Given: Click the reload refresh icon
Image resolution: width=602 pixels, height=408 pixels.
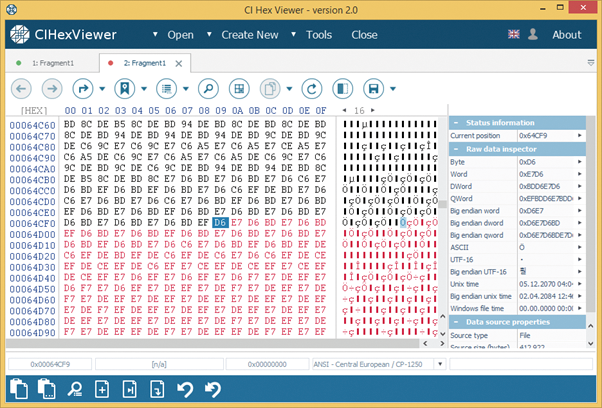Looking at the screenshot, I should tap(311, 89).
